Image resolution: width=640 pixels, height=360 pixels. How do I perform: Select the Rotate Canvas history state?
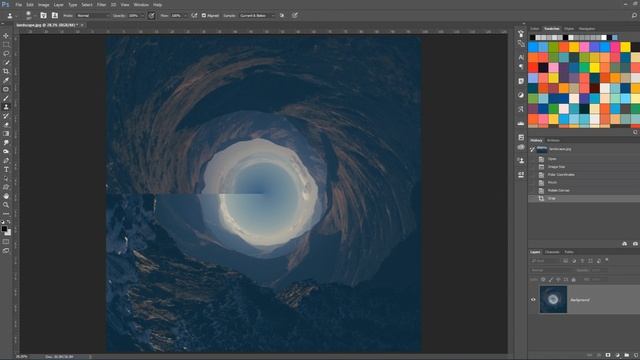[558, 191]
